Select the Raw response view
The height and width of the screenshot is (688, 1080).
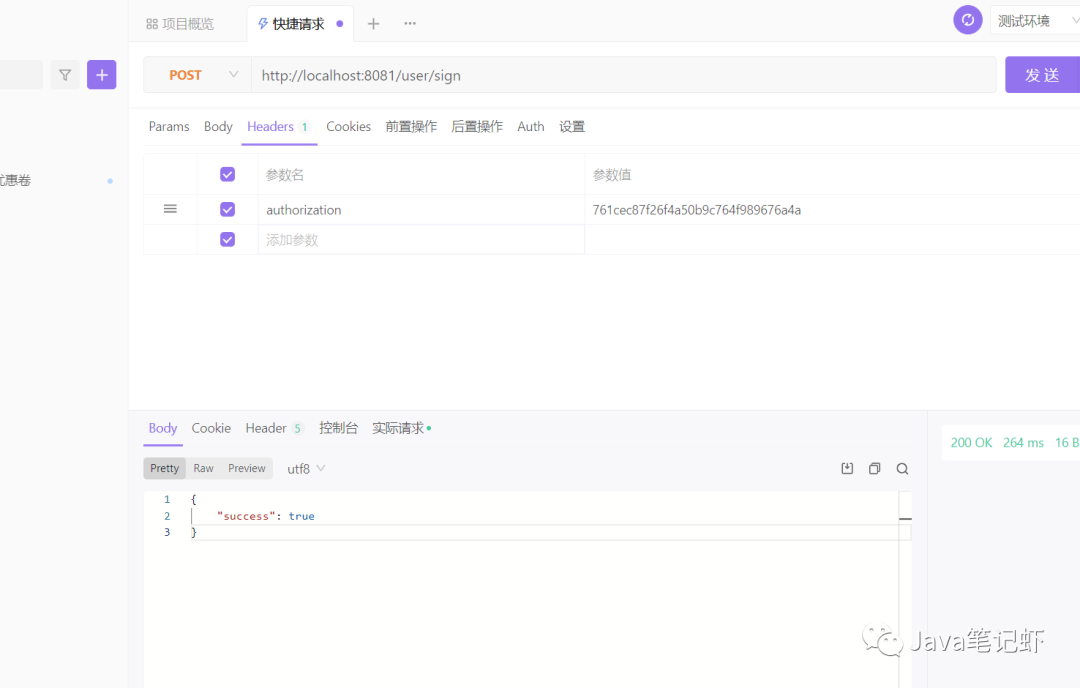click(x=203, y=467)
